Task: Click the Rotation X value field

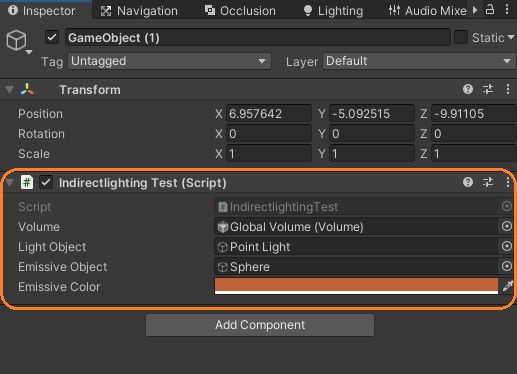Action: (269, 134)
